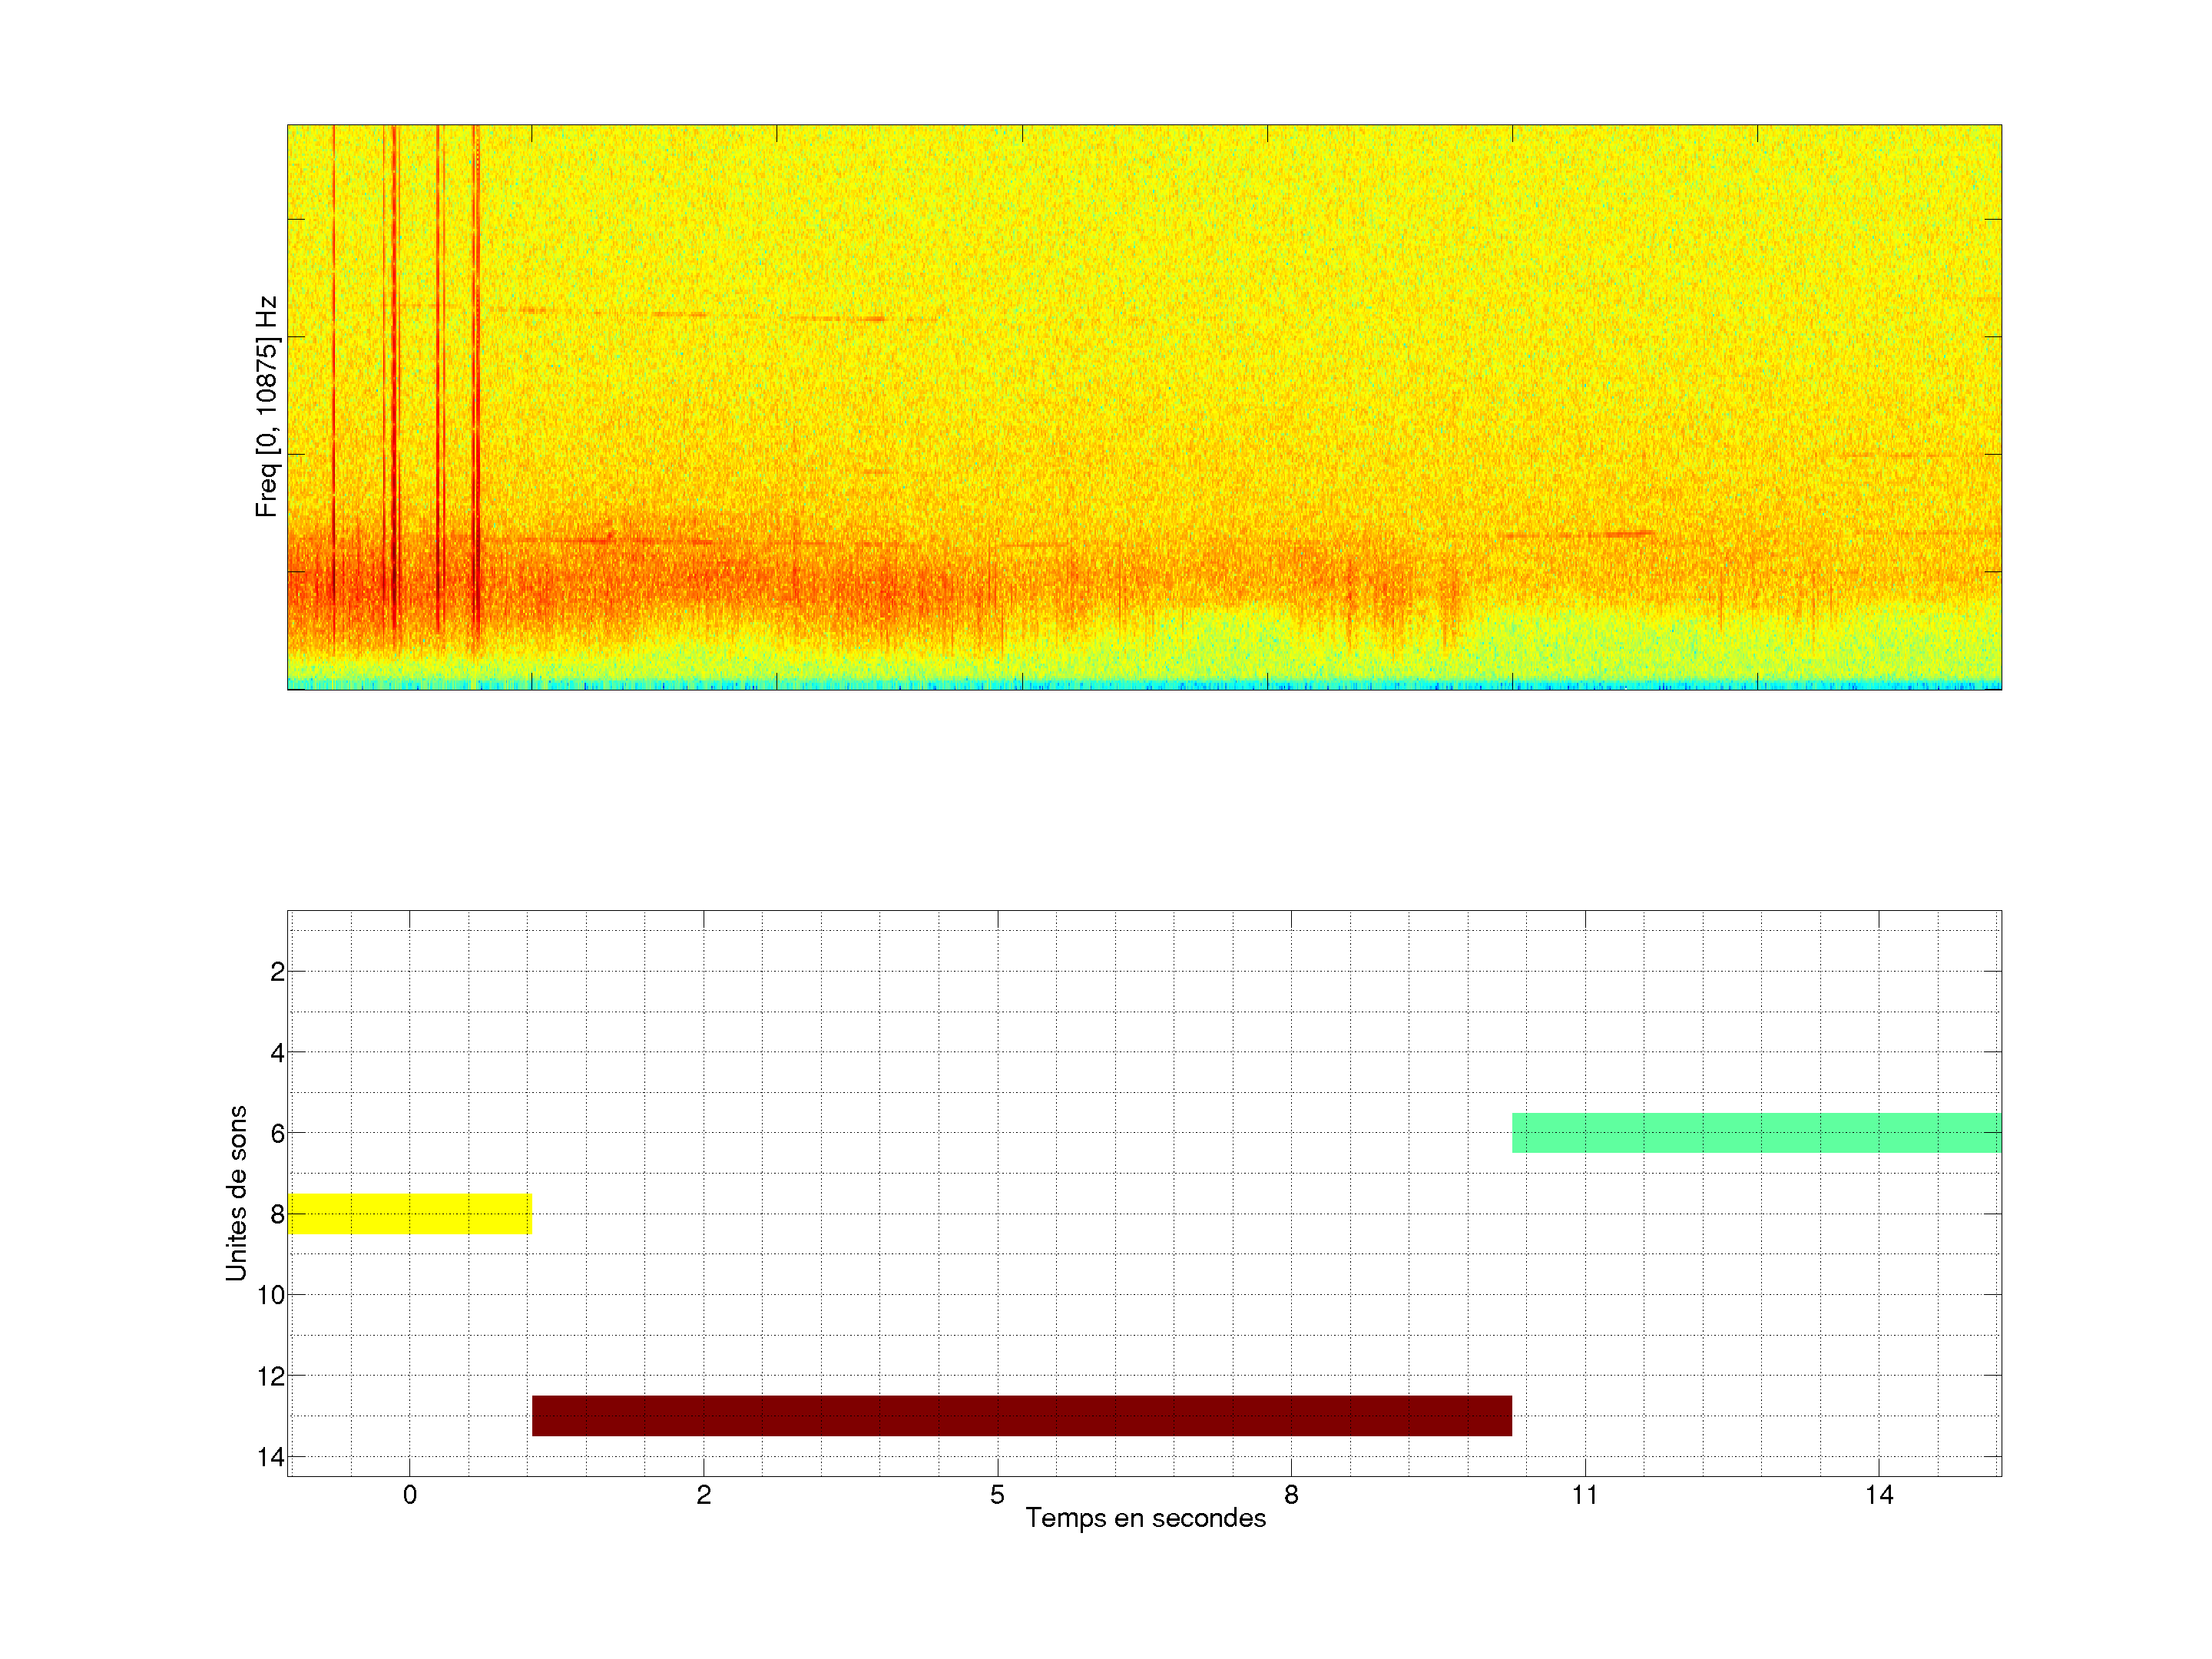Click y-axis tick label 4
The image size is (2212, 1659).
pos(277,1053)
